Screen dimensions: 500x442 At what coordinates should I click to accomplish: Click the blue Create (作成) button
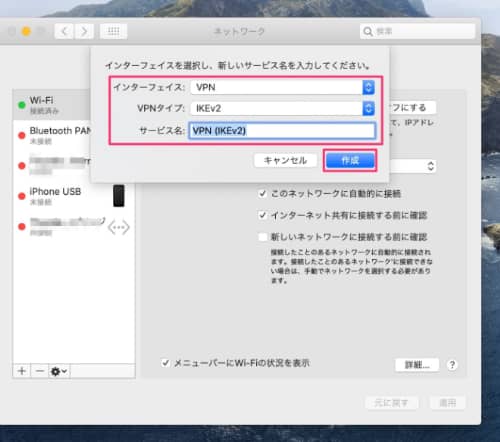tap(350, 160)
